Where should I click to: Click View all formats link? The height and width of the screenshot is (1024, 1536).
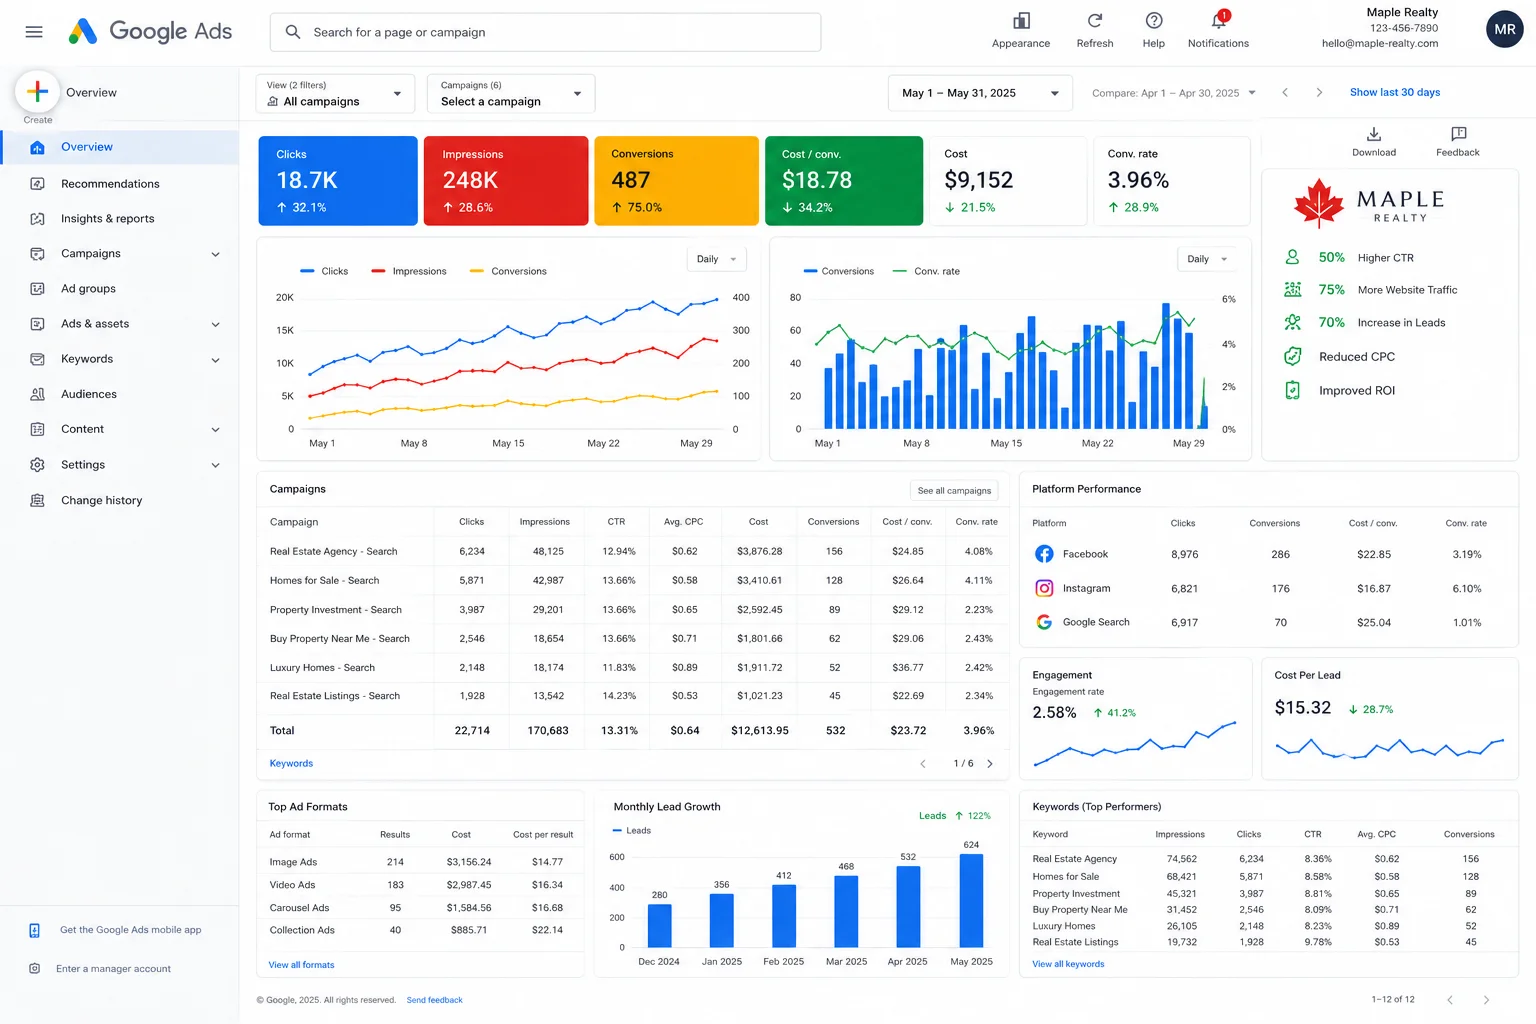(x=301, y=965)
